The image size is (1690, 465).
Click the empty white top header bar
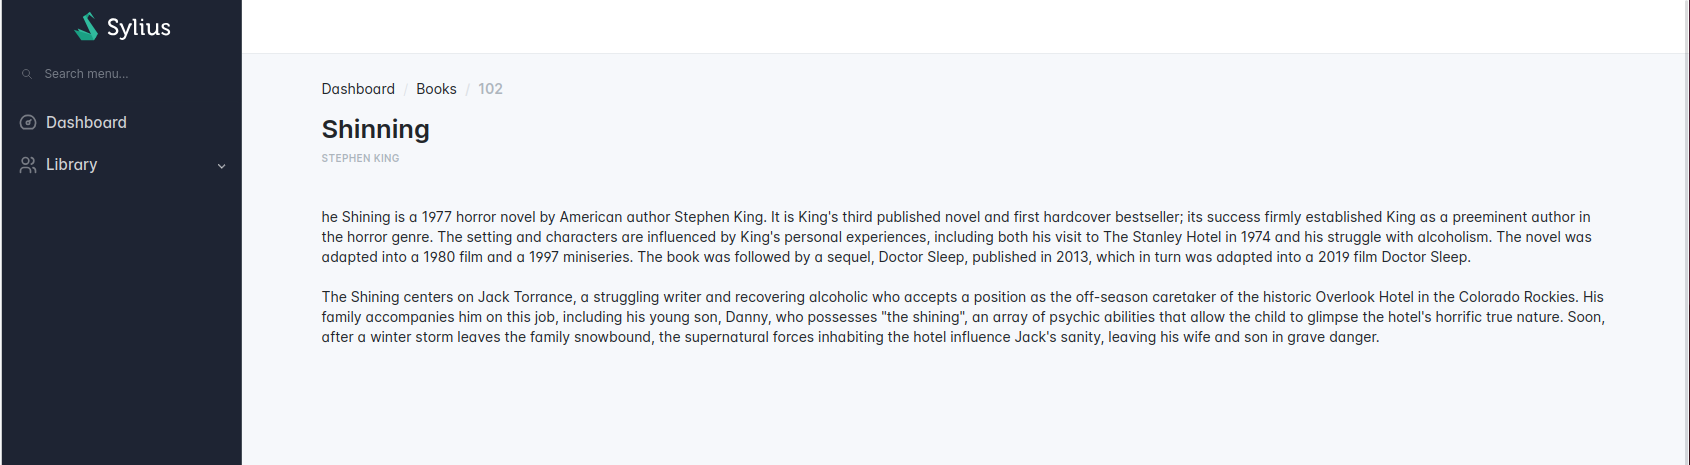964,26
